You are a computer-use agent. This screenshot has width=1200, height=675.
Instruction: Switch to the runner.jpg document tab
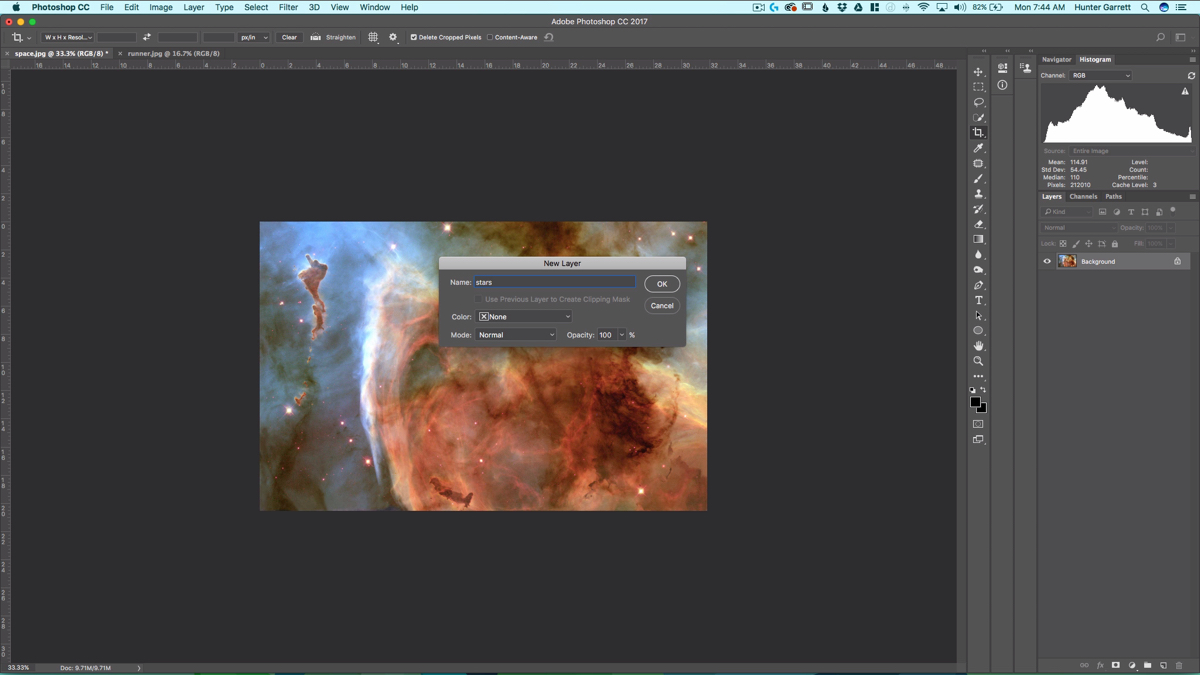(173, 54)
